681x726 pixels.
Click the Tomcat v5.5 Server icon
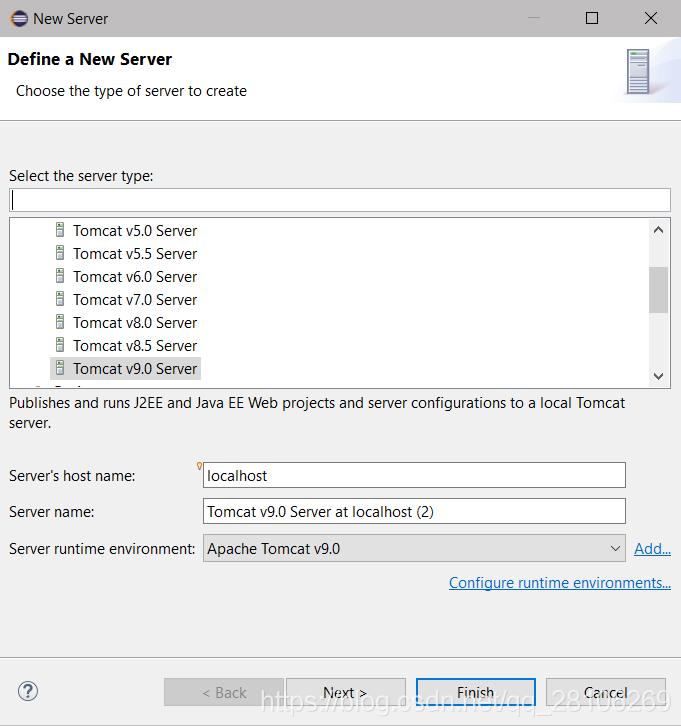60,253
